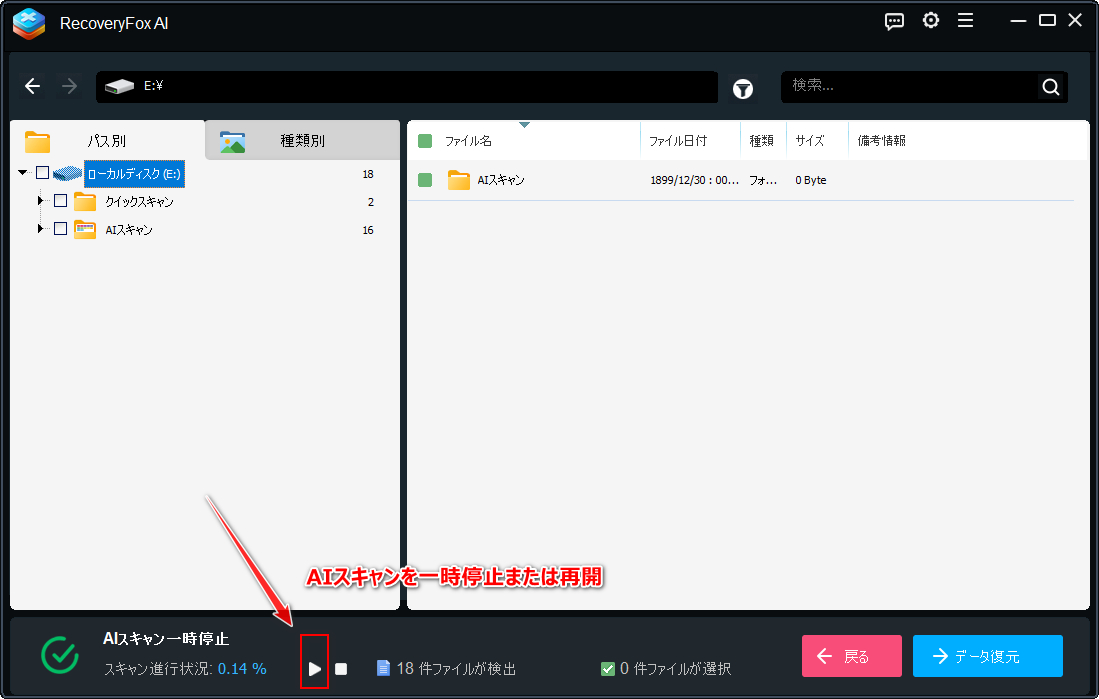Screen dimensions: 1099x699
Task: Click the 1899/12/30 date cell
Action: click(x=694, y=180)
